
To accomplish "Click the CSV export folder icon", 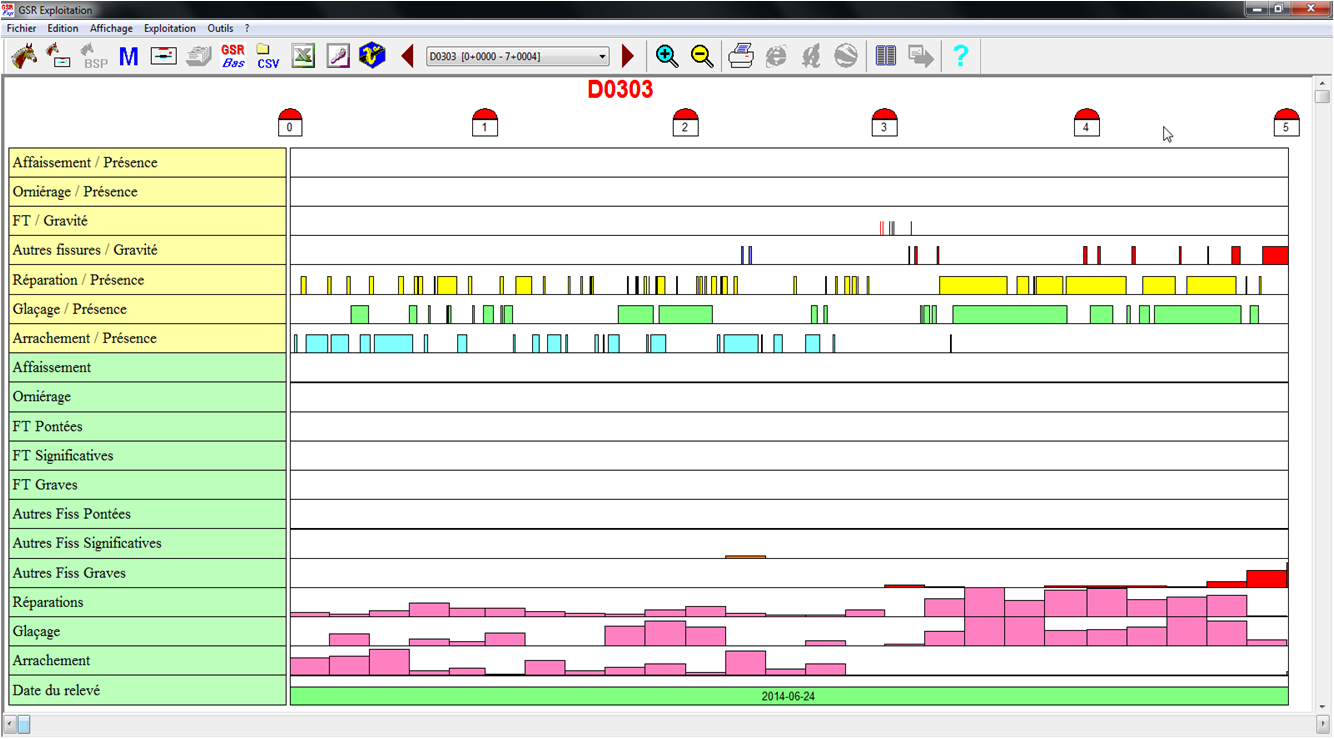I will pos(268,56).
